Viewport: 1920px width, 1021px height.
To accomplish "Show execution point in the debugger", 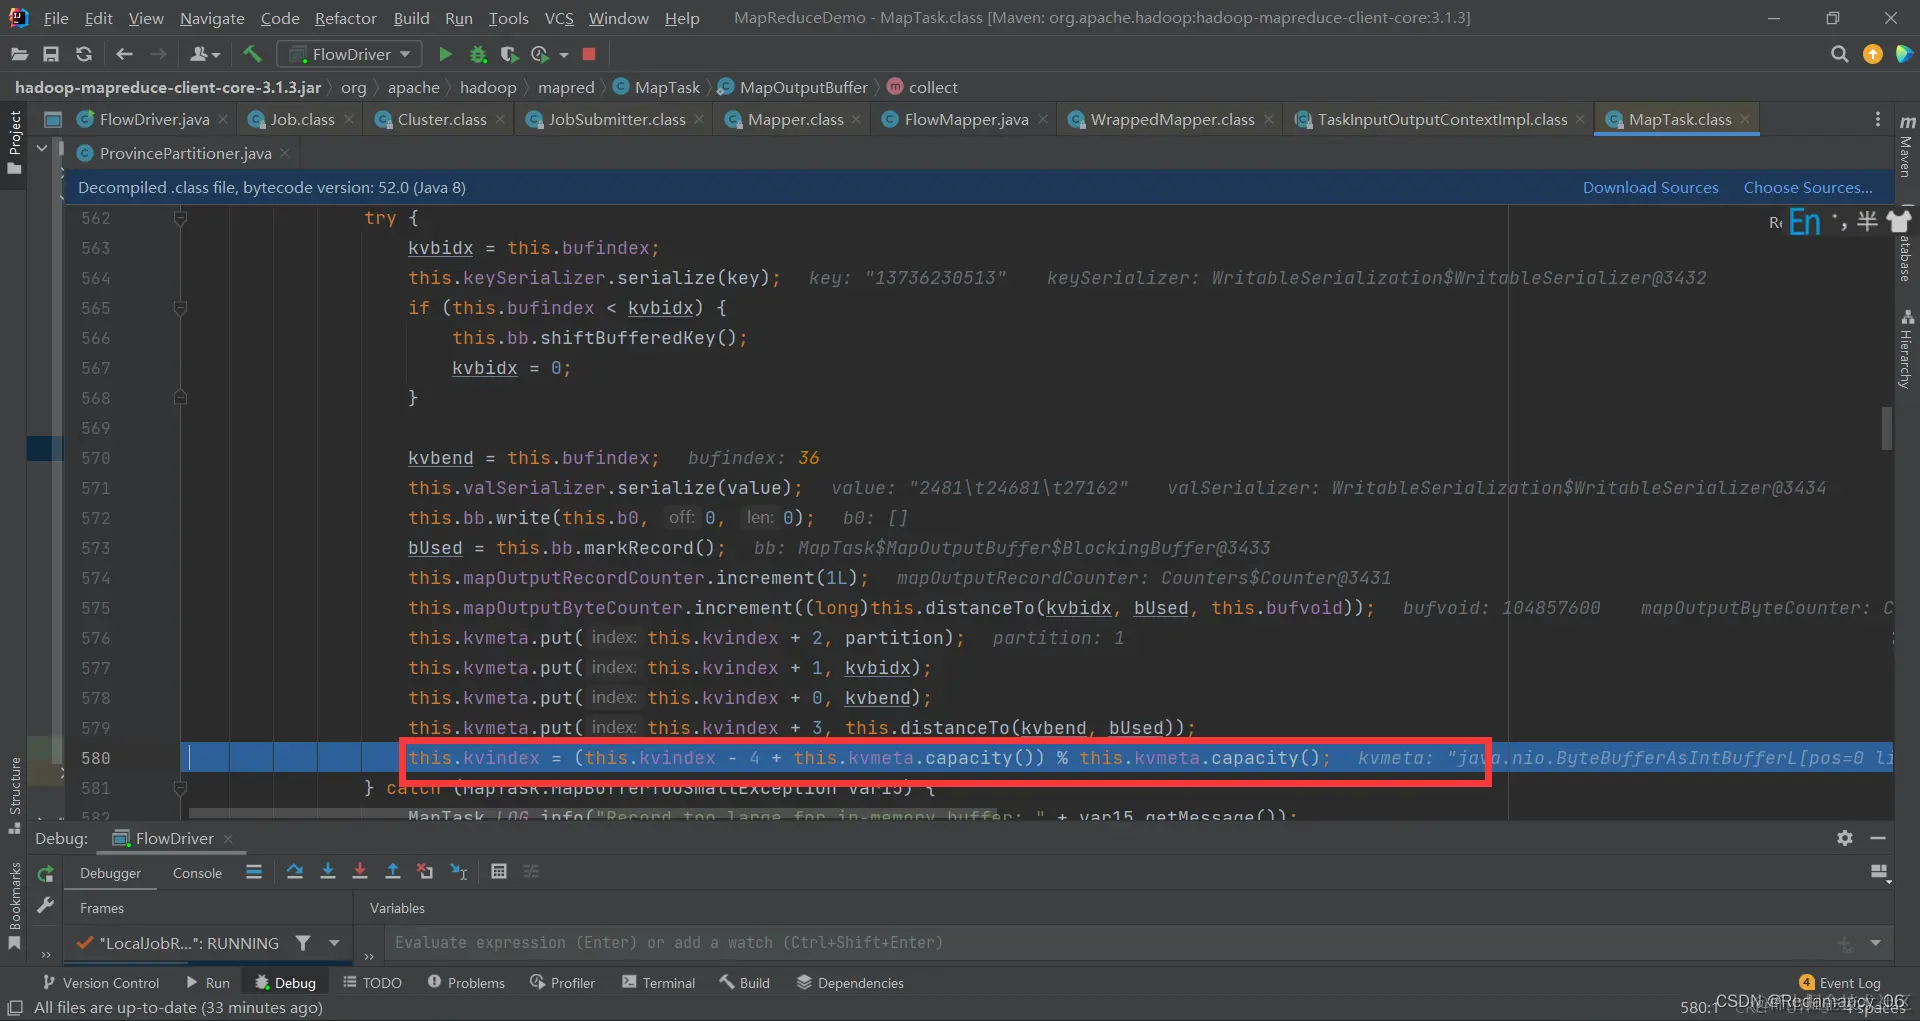I will tap(254, 872).
